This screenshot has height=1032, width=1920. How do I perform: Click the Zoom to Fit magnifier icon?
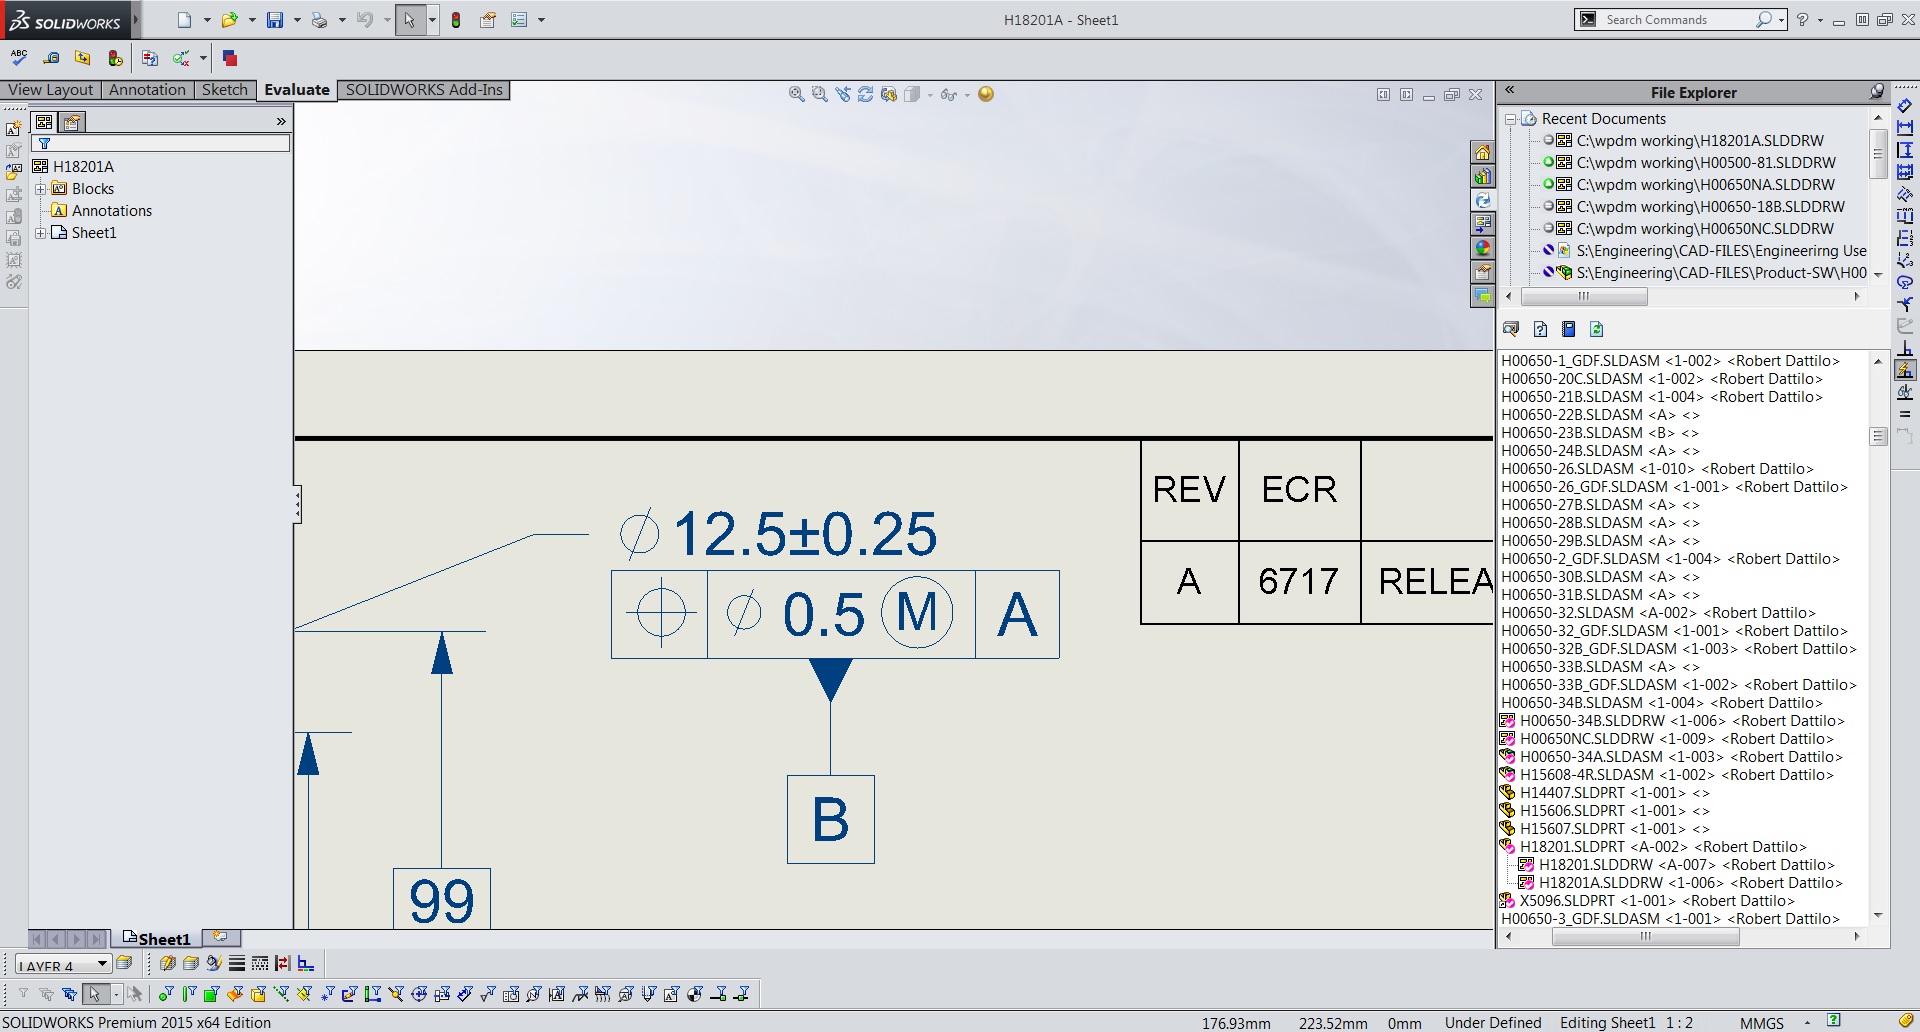(x=796, y=94)
